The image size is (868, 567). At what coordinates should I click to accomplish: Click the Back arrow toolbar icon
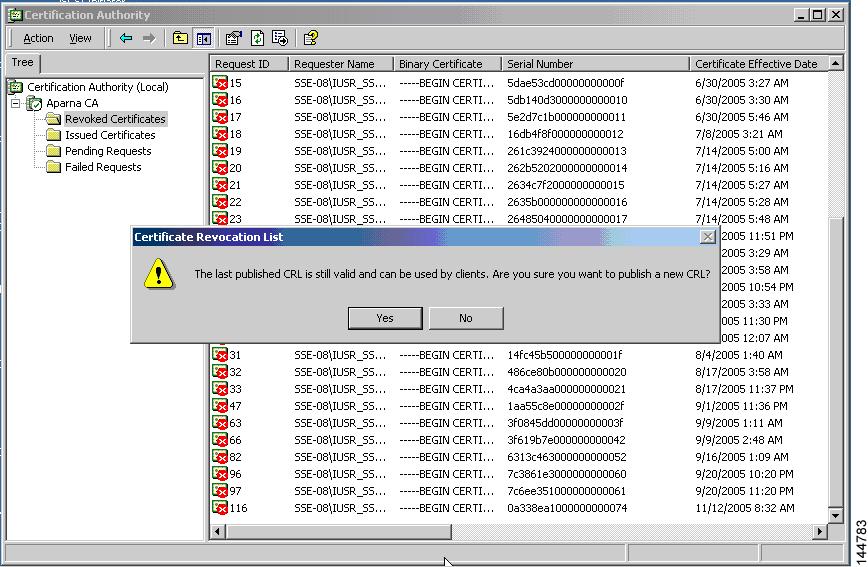(126, 38)
